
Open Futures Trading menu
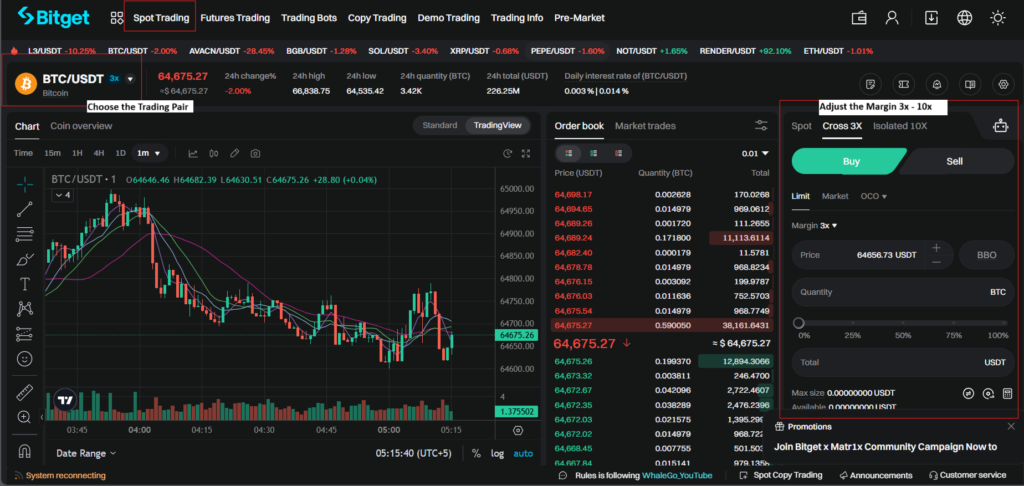coord(235,18)
